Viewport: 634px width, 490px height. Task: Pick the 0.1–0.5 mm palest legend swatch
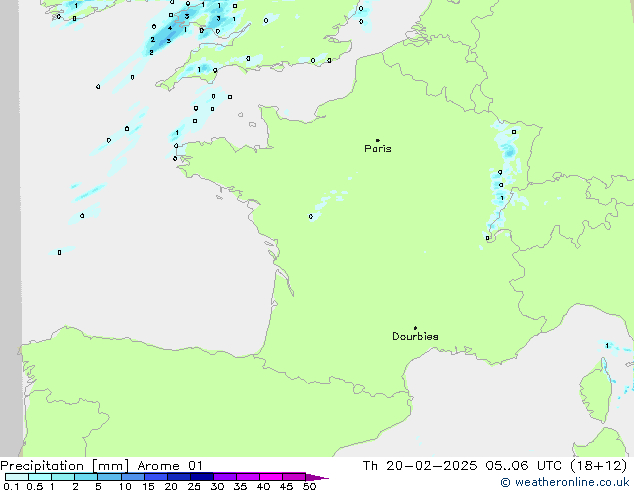click(17, 477)
